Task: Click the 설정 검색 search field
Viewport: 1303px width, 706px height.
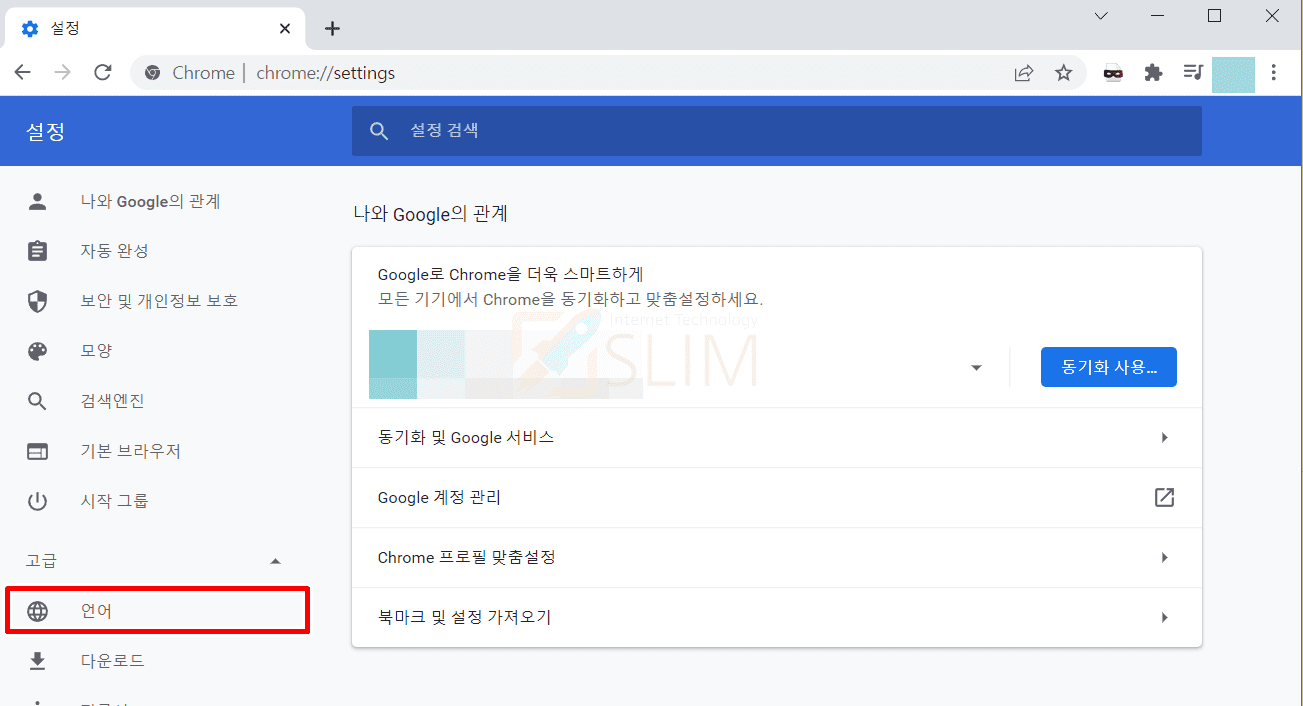Action: coord(777,131)
